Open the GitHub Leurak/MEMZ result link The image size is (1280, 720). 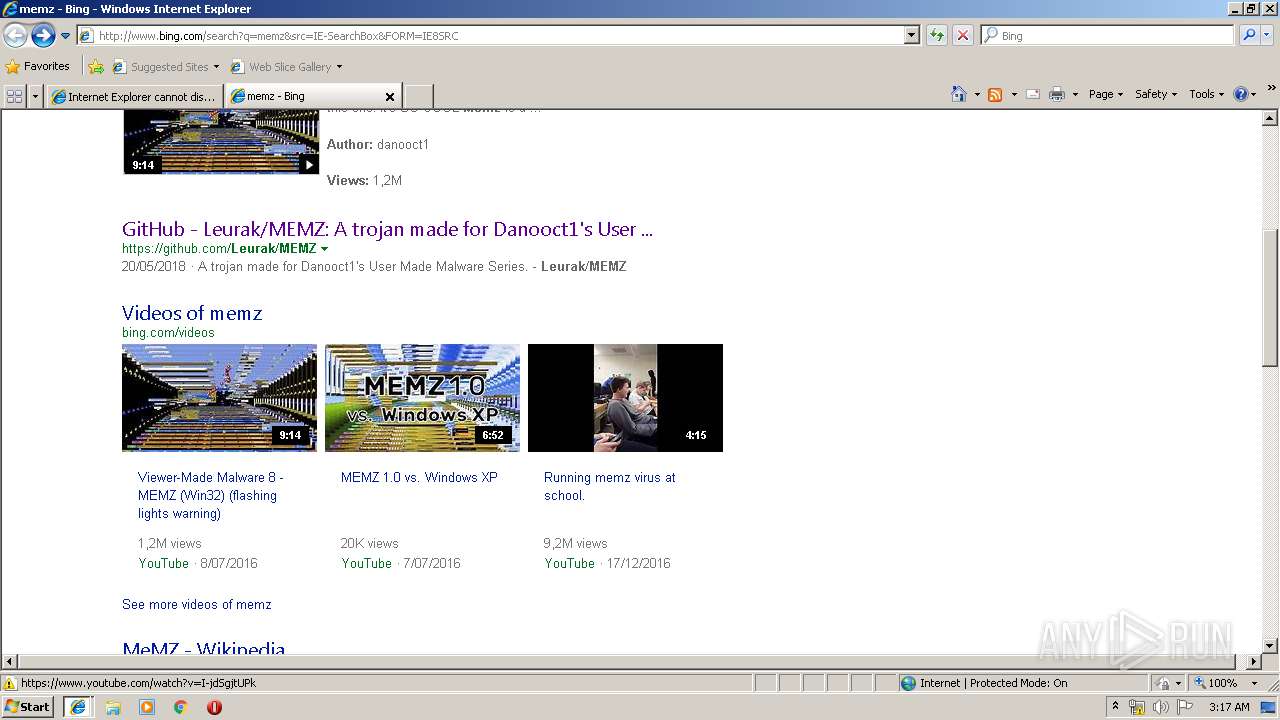click(387, 229)
